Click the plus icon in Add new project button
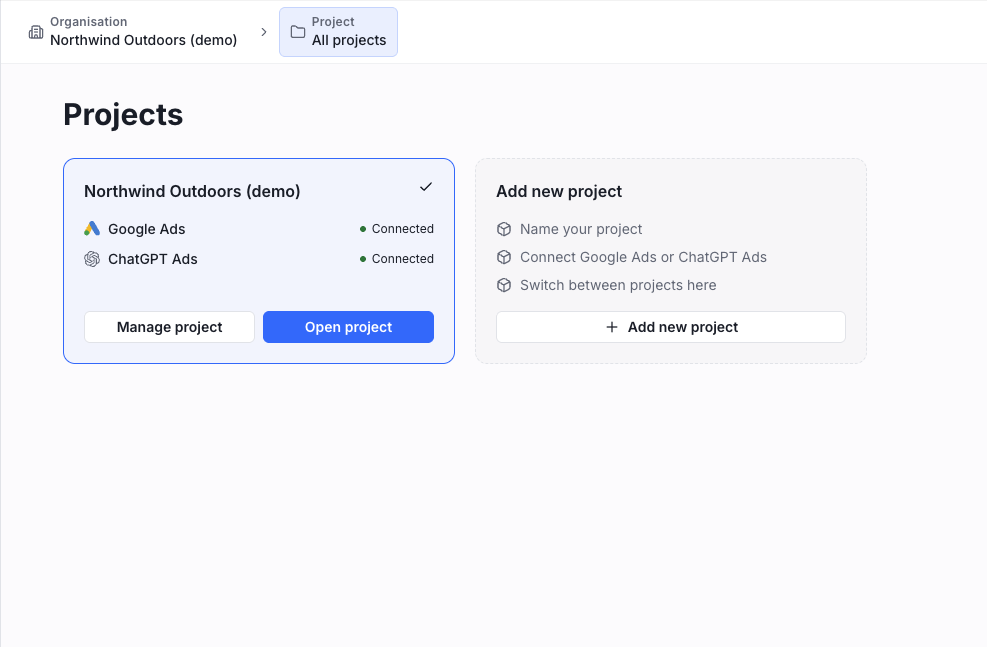The height and width of the screenshot is (647, 987). coord(611,327)
